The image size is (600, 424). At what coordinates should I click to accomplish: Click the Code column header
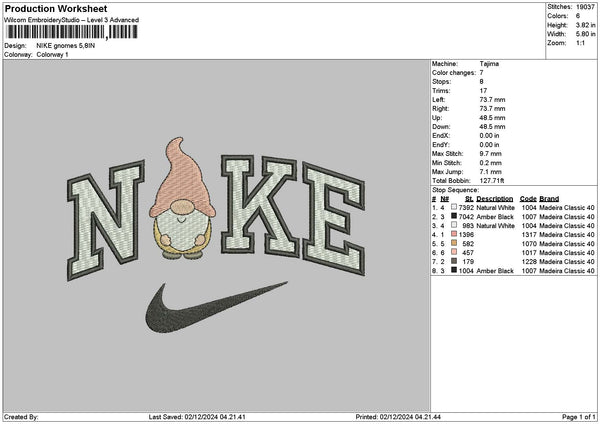(528, 199)
